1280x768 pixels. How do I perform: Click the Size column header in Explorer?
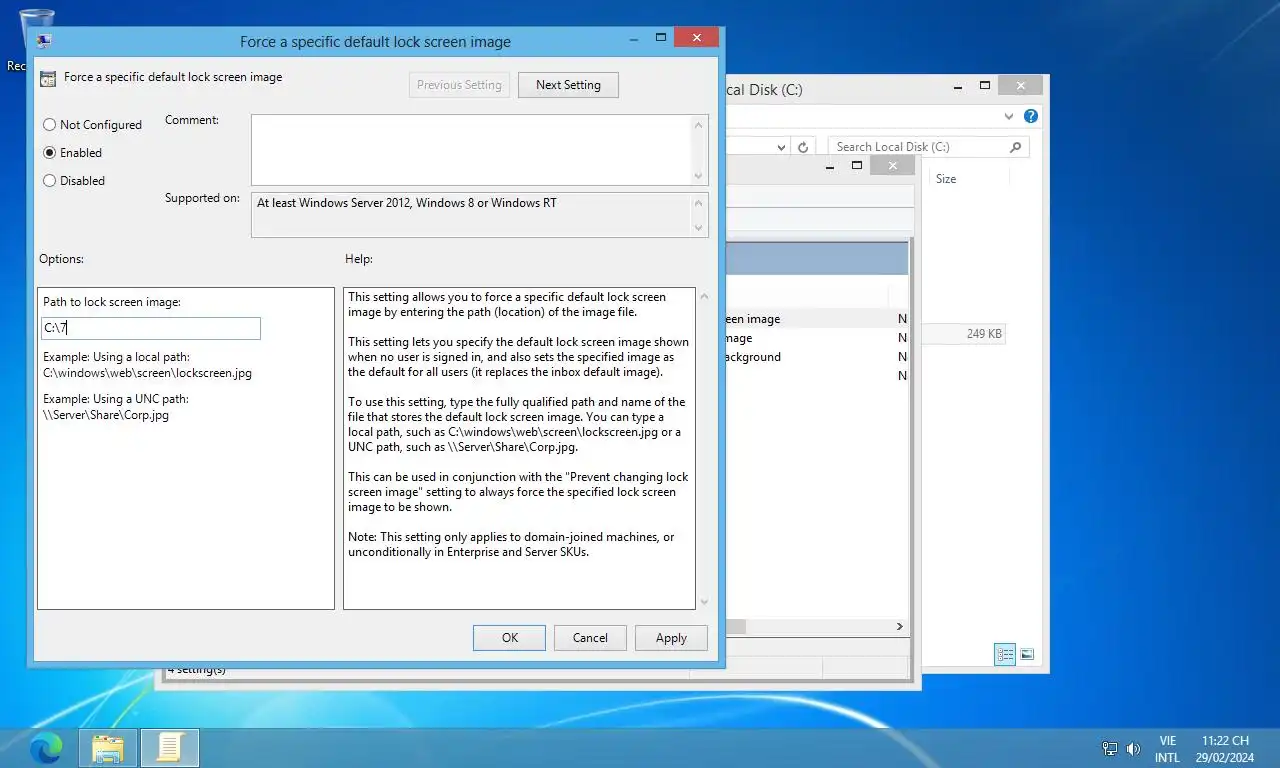946,179
